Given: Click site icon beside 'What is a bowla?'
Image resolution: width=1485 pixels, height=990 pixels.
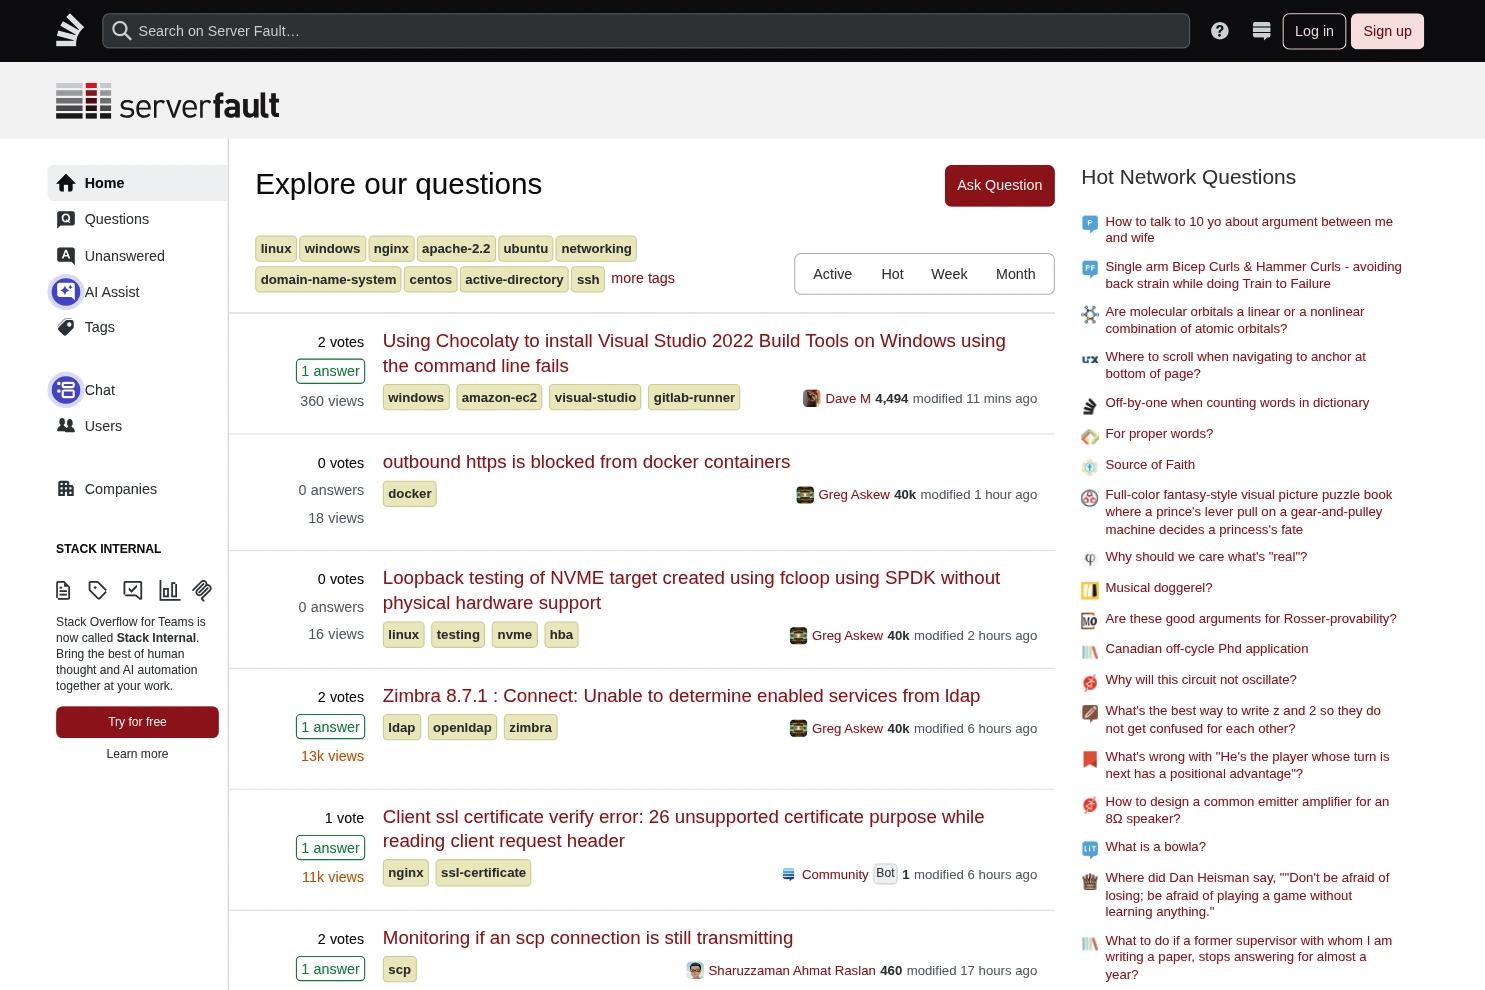Looking at the screenshot, I should (1090, 849).
